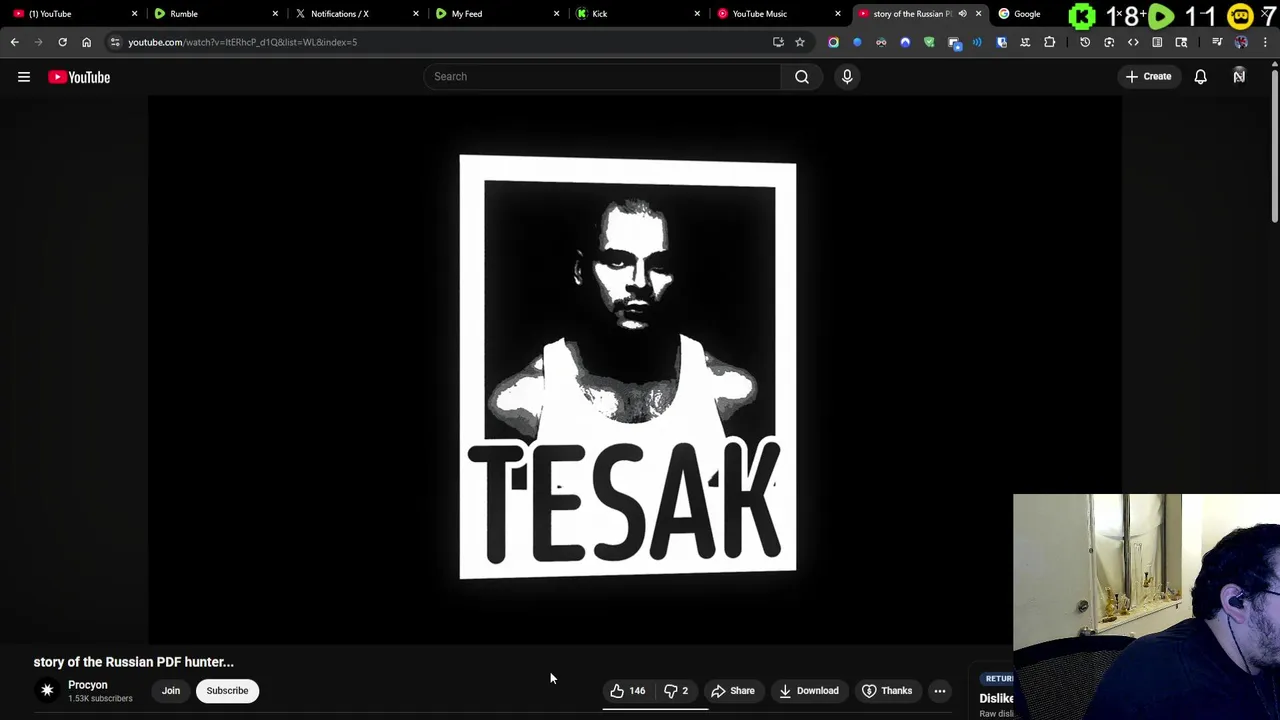Click the browser forward arrow
1280x720 pixels.
(x=39, y=42)
